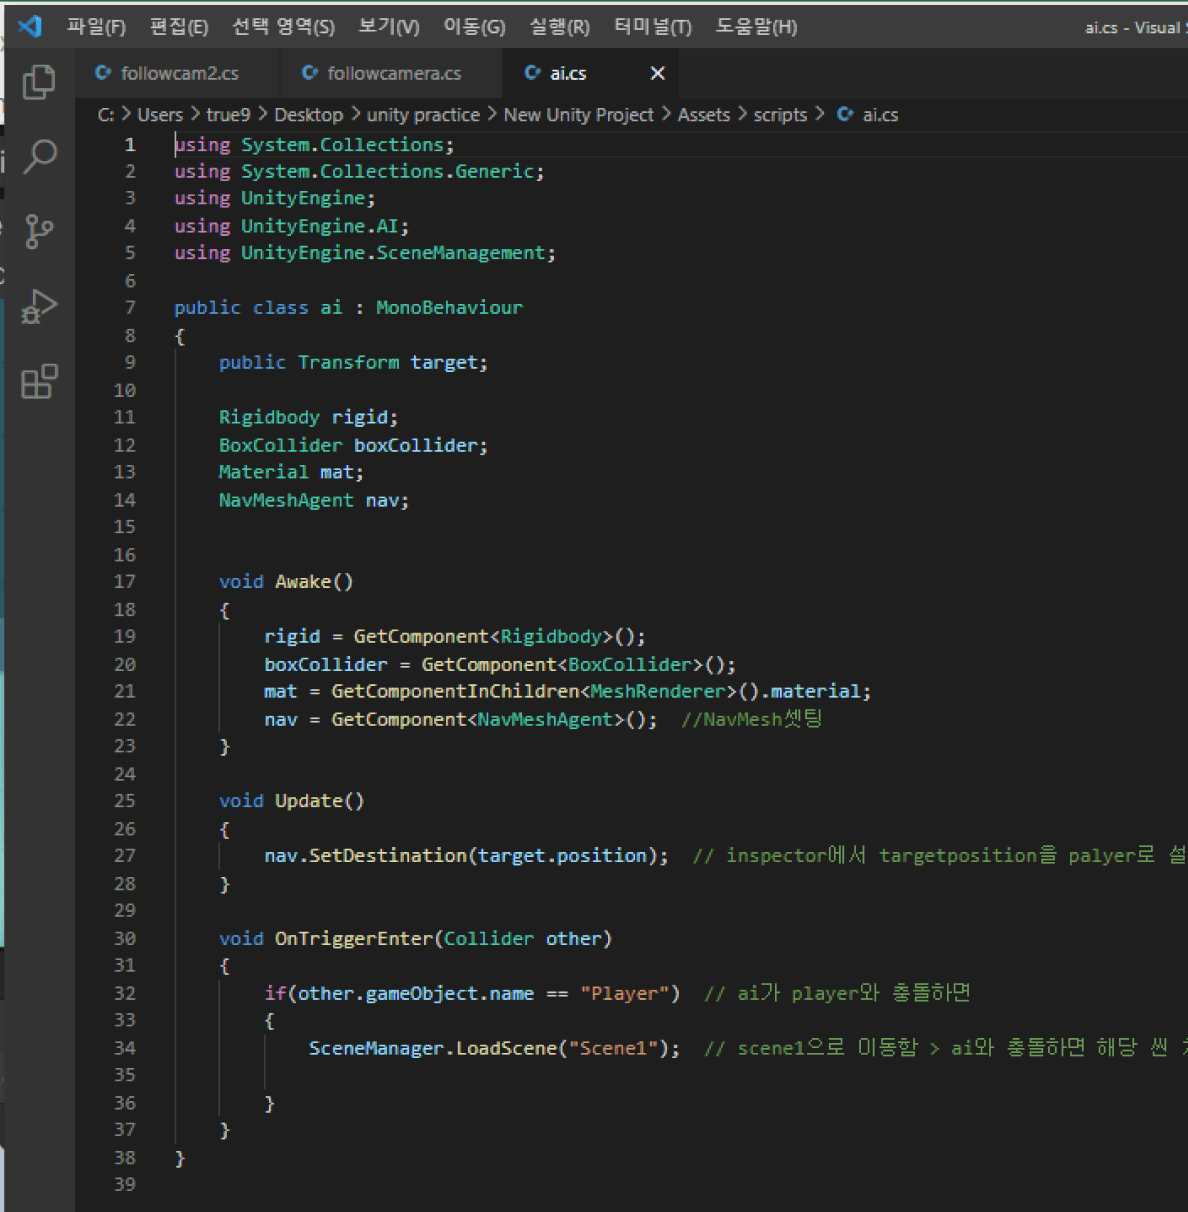
Task: Expand the 'scripts' breadcrumb folder
Action: pyautogui.click(x=780, y=115)
